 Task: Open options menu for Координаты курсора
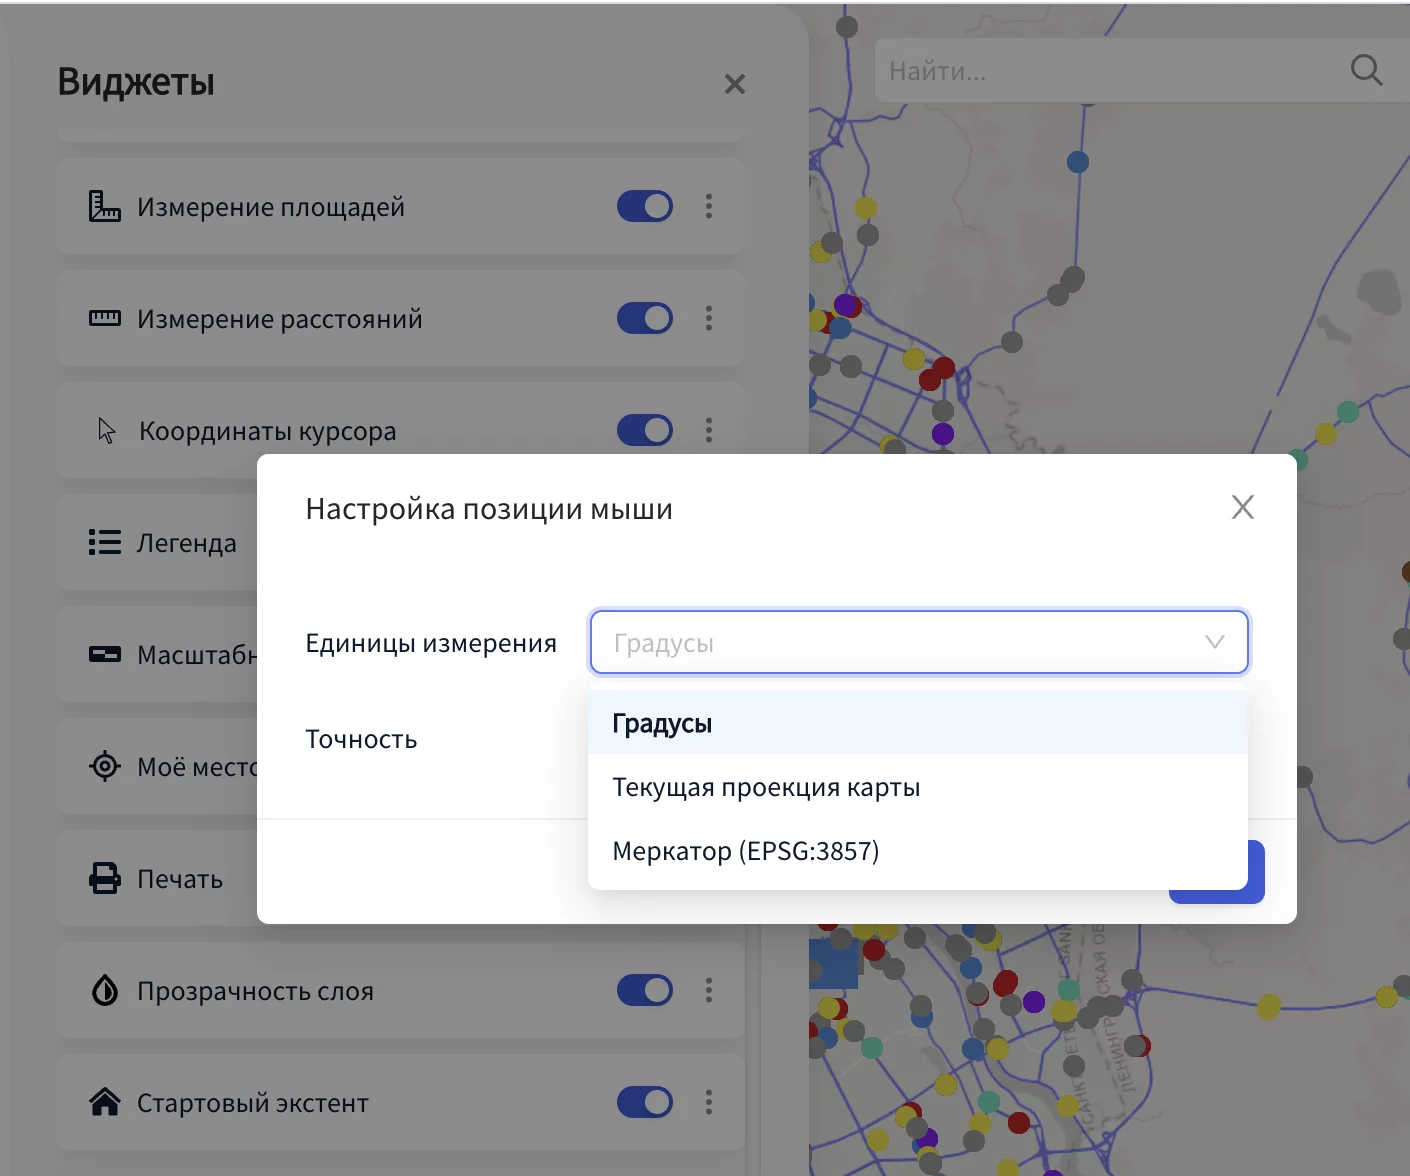[x=709, y=431]
